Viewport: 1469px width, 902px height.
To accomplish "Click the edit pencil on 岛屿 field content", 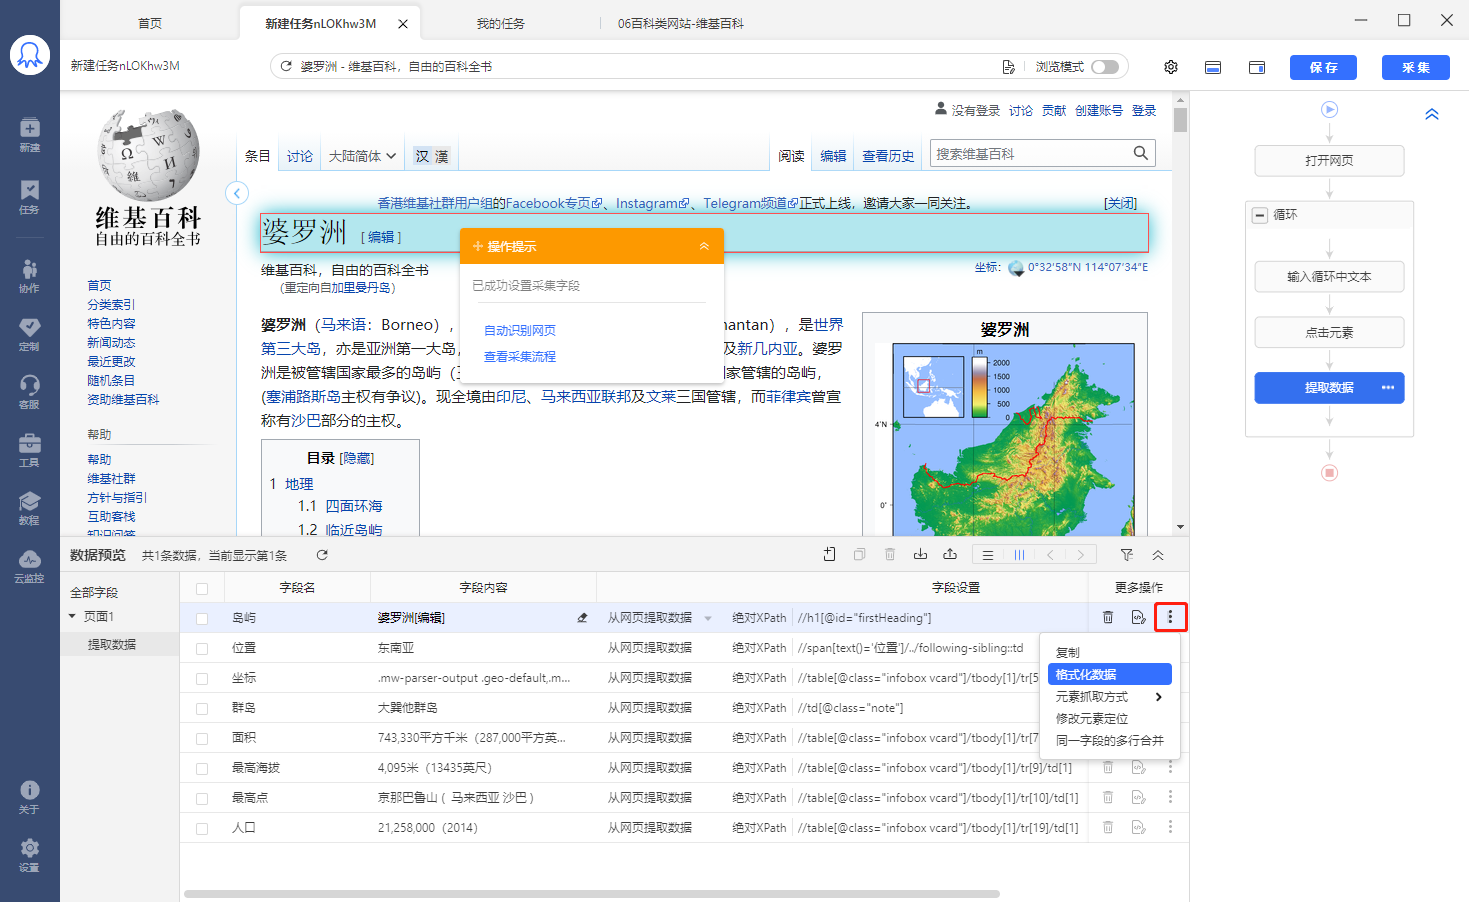I will [582, 618].
